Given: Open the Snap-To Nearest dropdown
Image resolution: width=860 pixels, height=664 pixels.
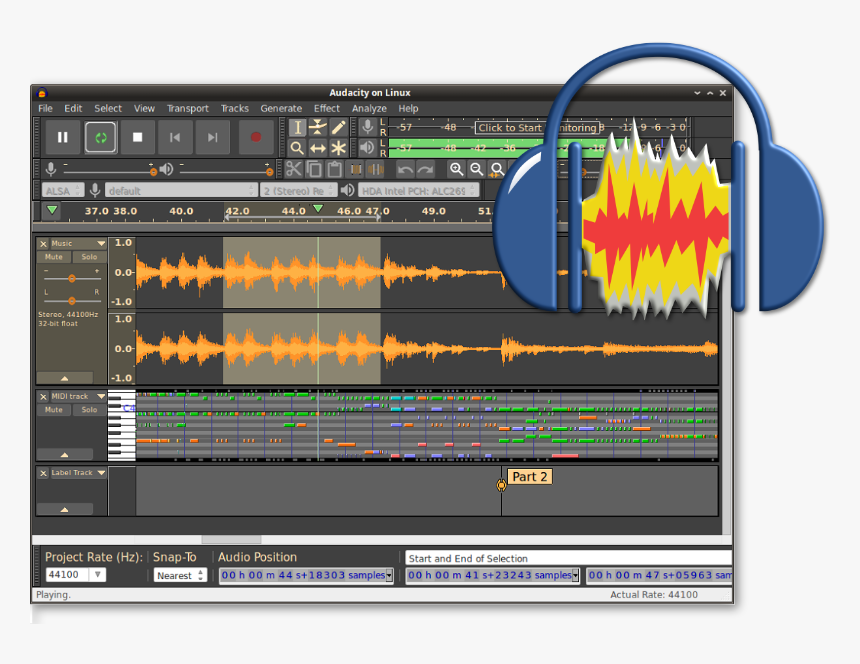Looking at the screenshot, I should point(180,575).
